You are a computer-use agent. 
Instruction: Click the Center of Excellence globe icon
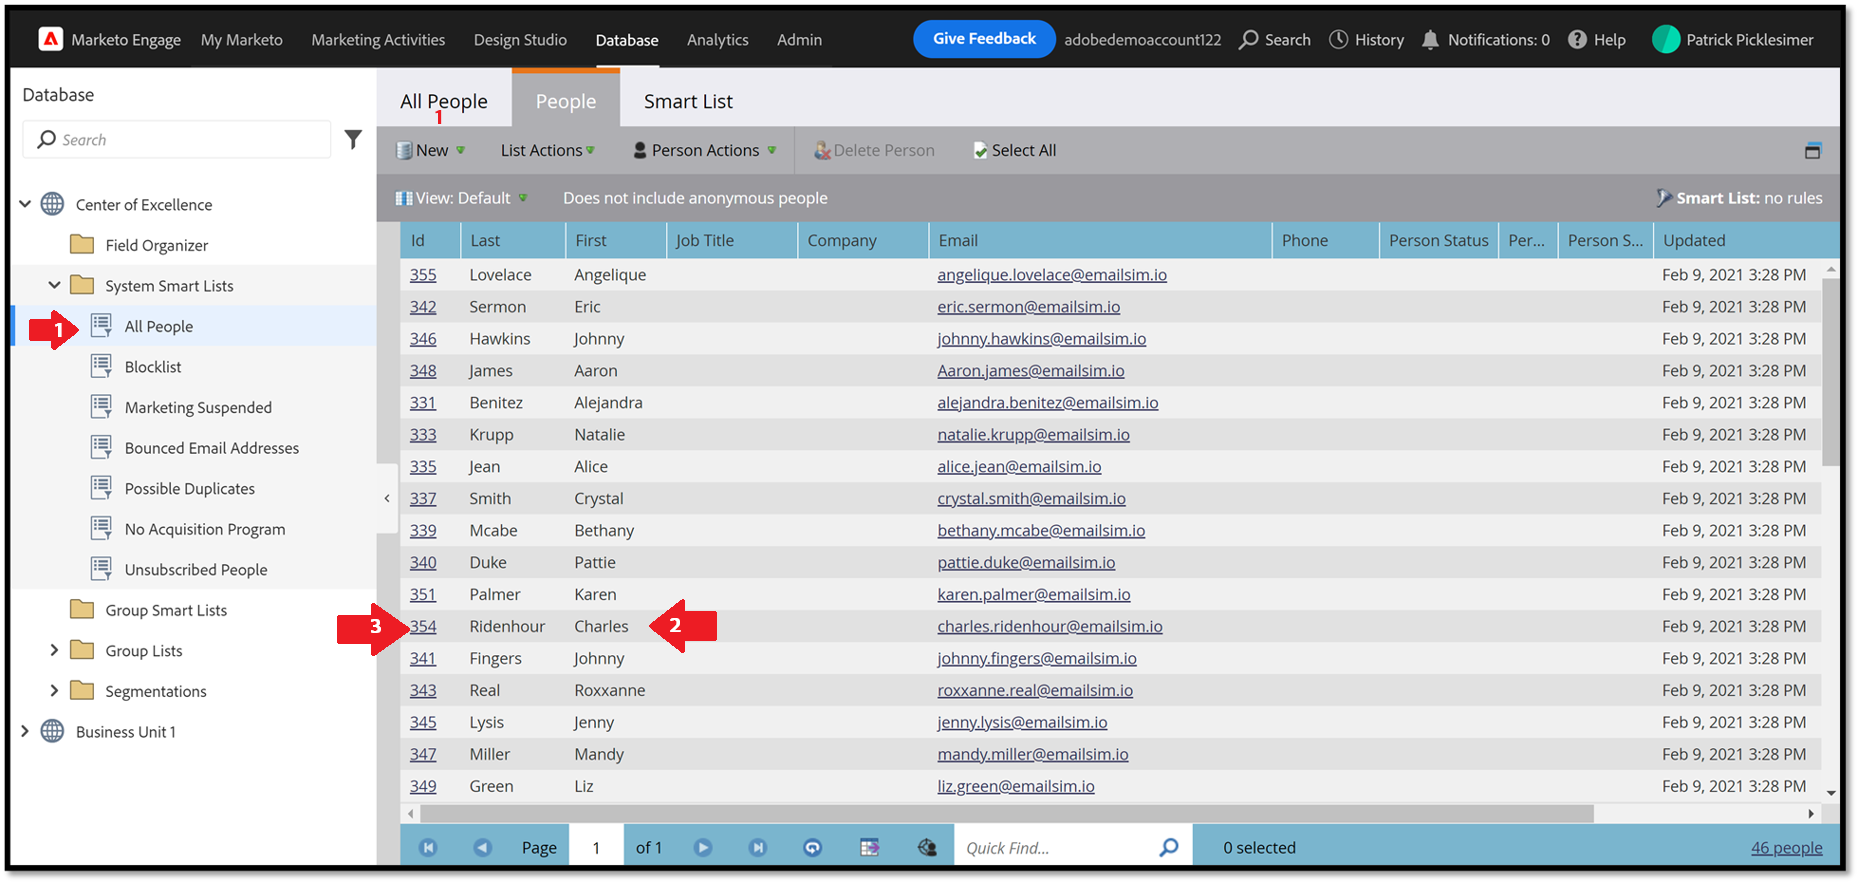[52, 204]
